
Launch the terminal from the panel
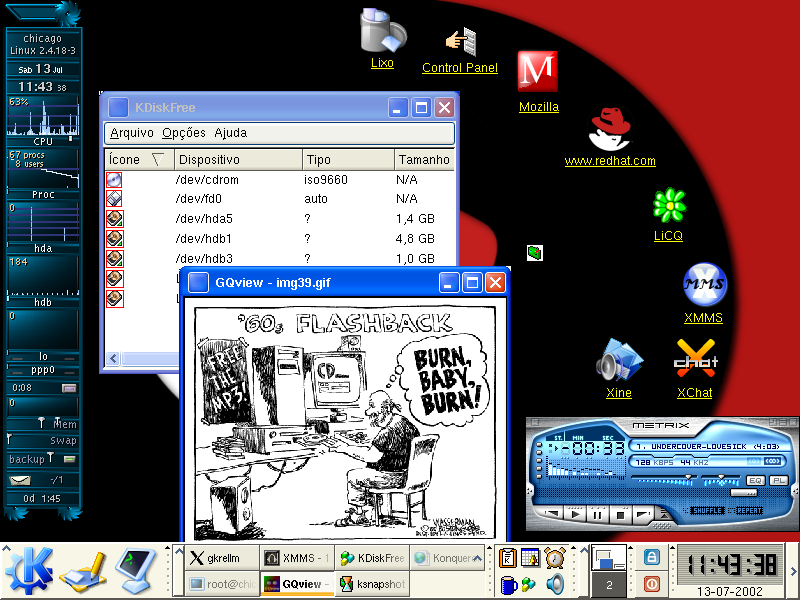[x=136, y=570]
